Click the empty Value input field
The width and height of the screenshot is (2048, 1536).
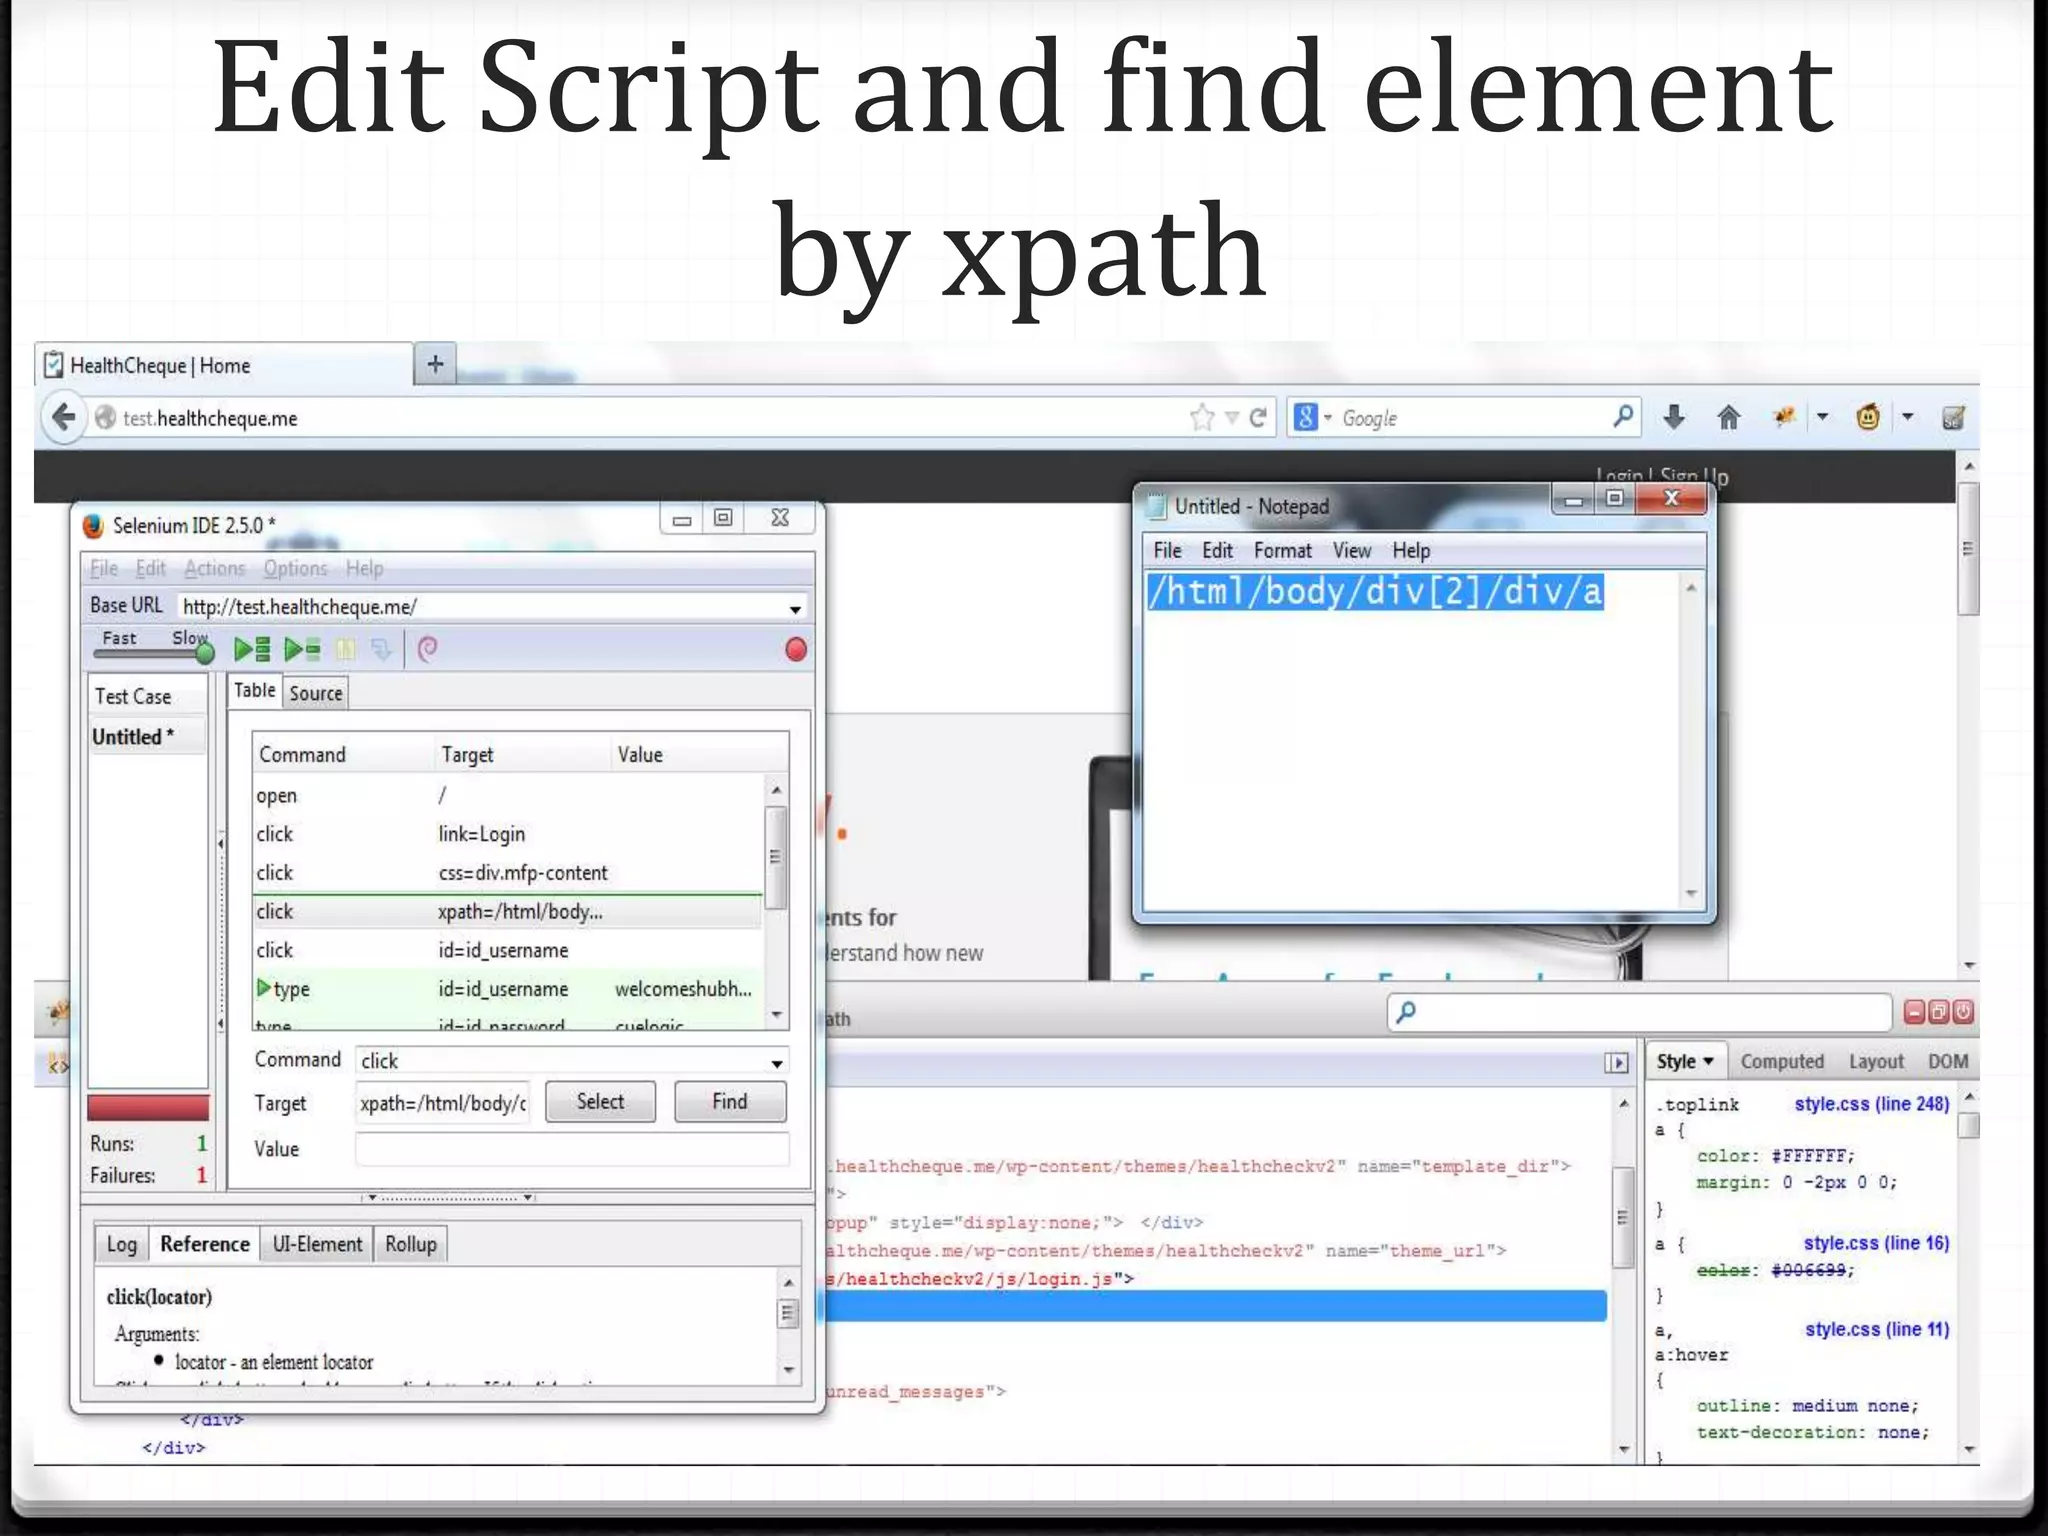coord(572,1148)
